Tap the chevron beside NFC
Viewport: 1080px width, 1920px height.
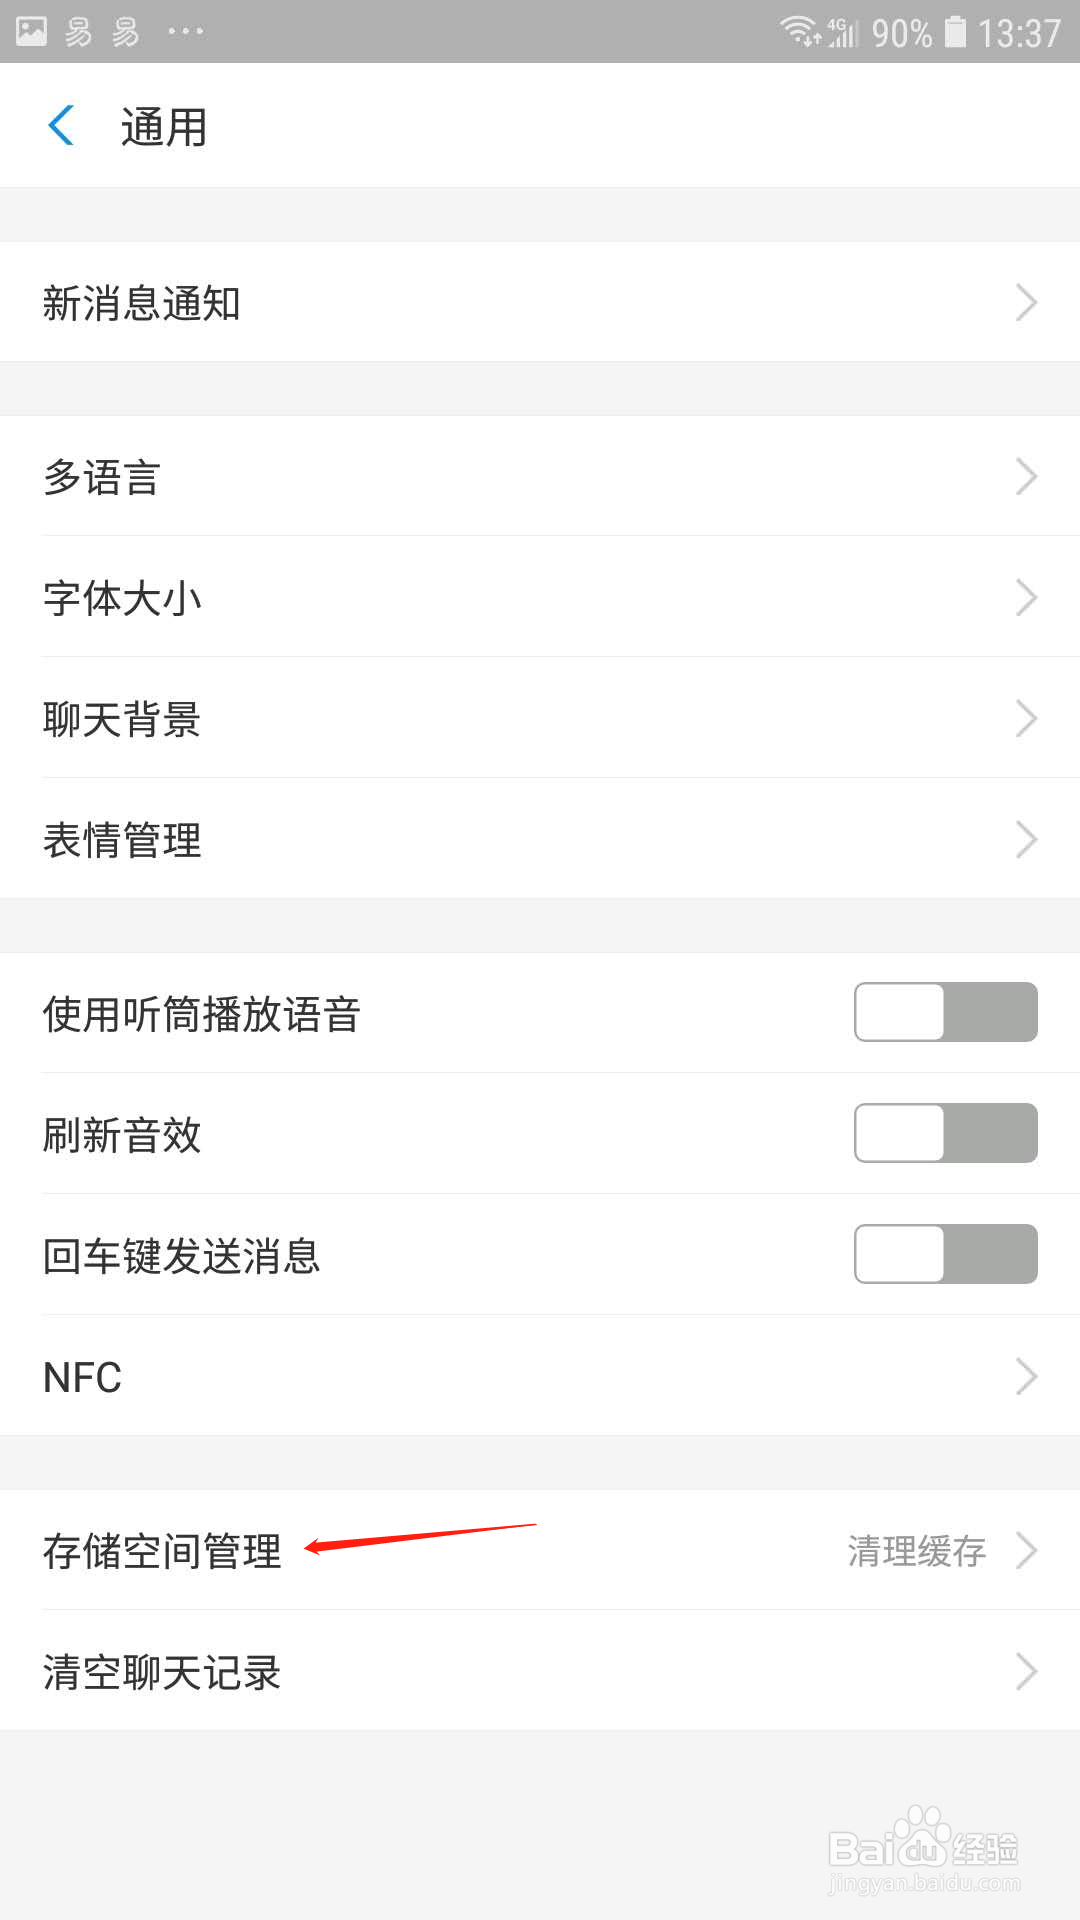[x=1026, y=1377]
